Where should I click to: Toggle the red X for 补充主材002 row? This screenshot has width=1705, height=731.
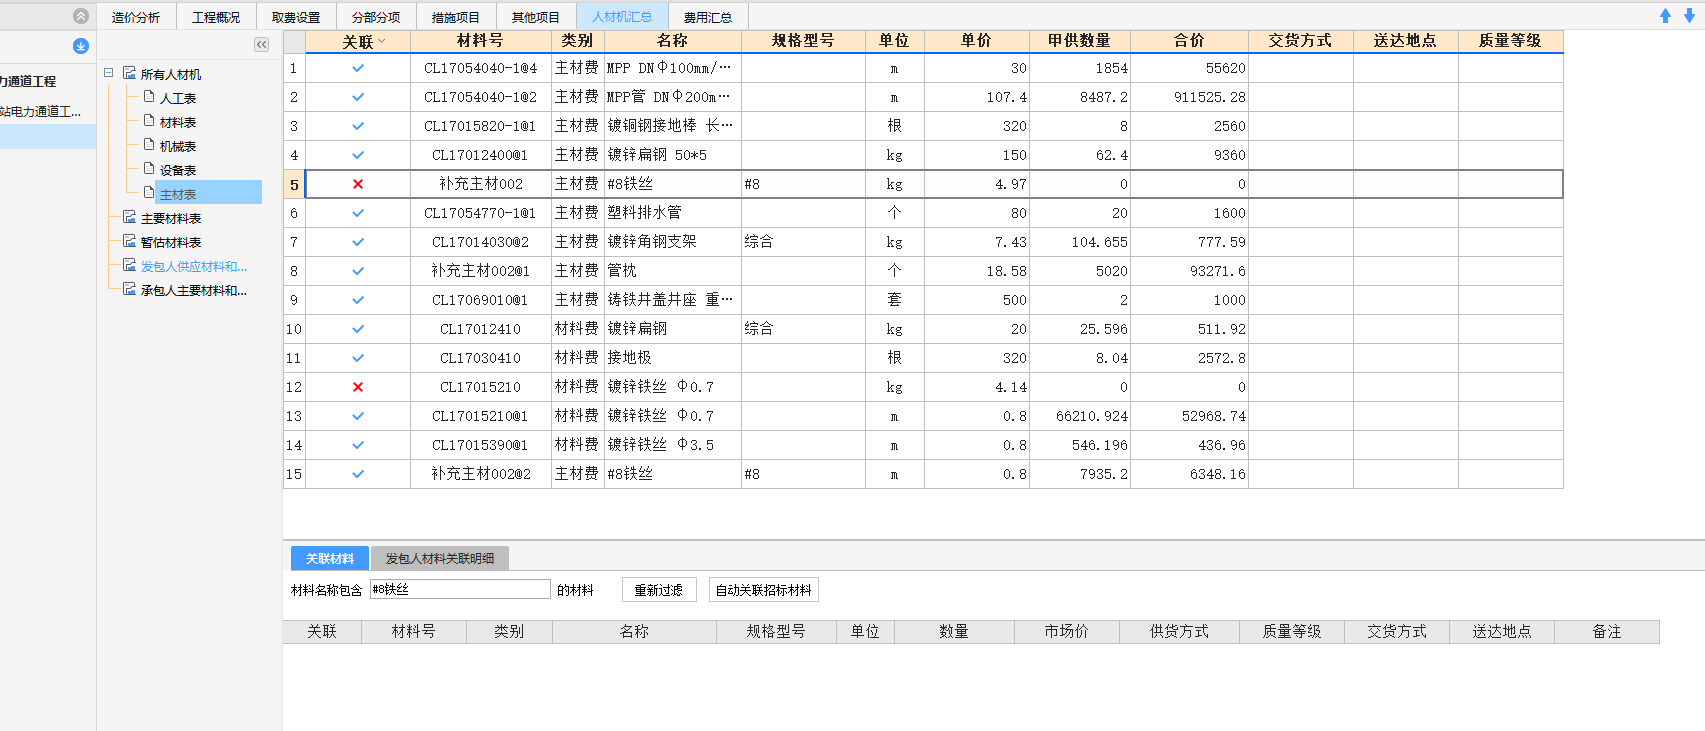pyautogui.click(x=358, y=184)
